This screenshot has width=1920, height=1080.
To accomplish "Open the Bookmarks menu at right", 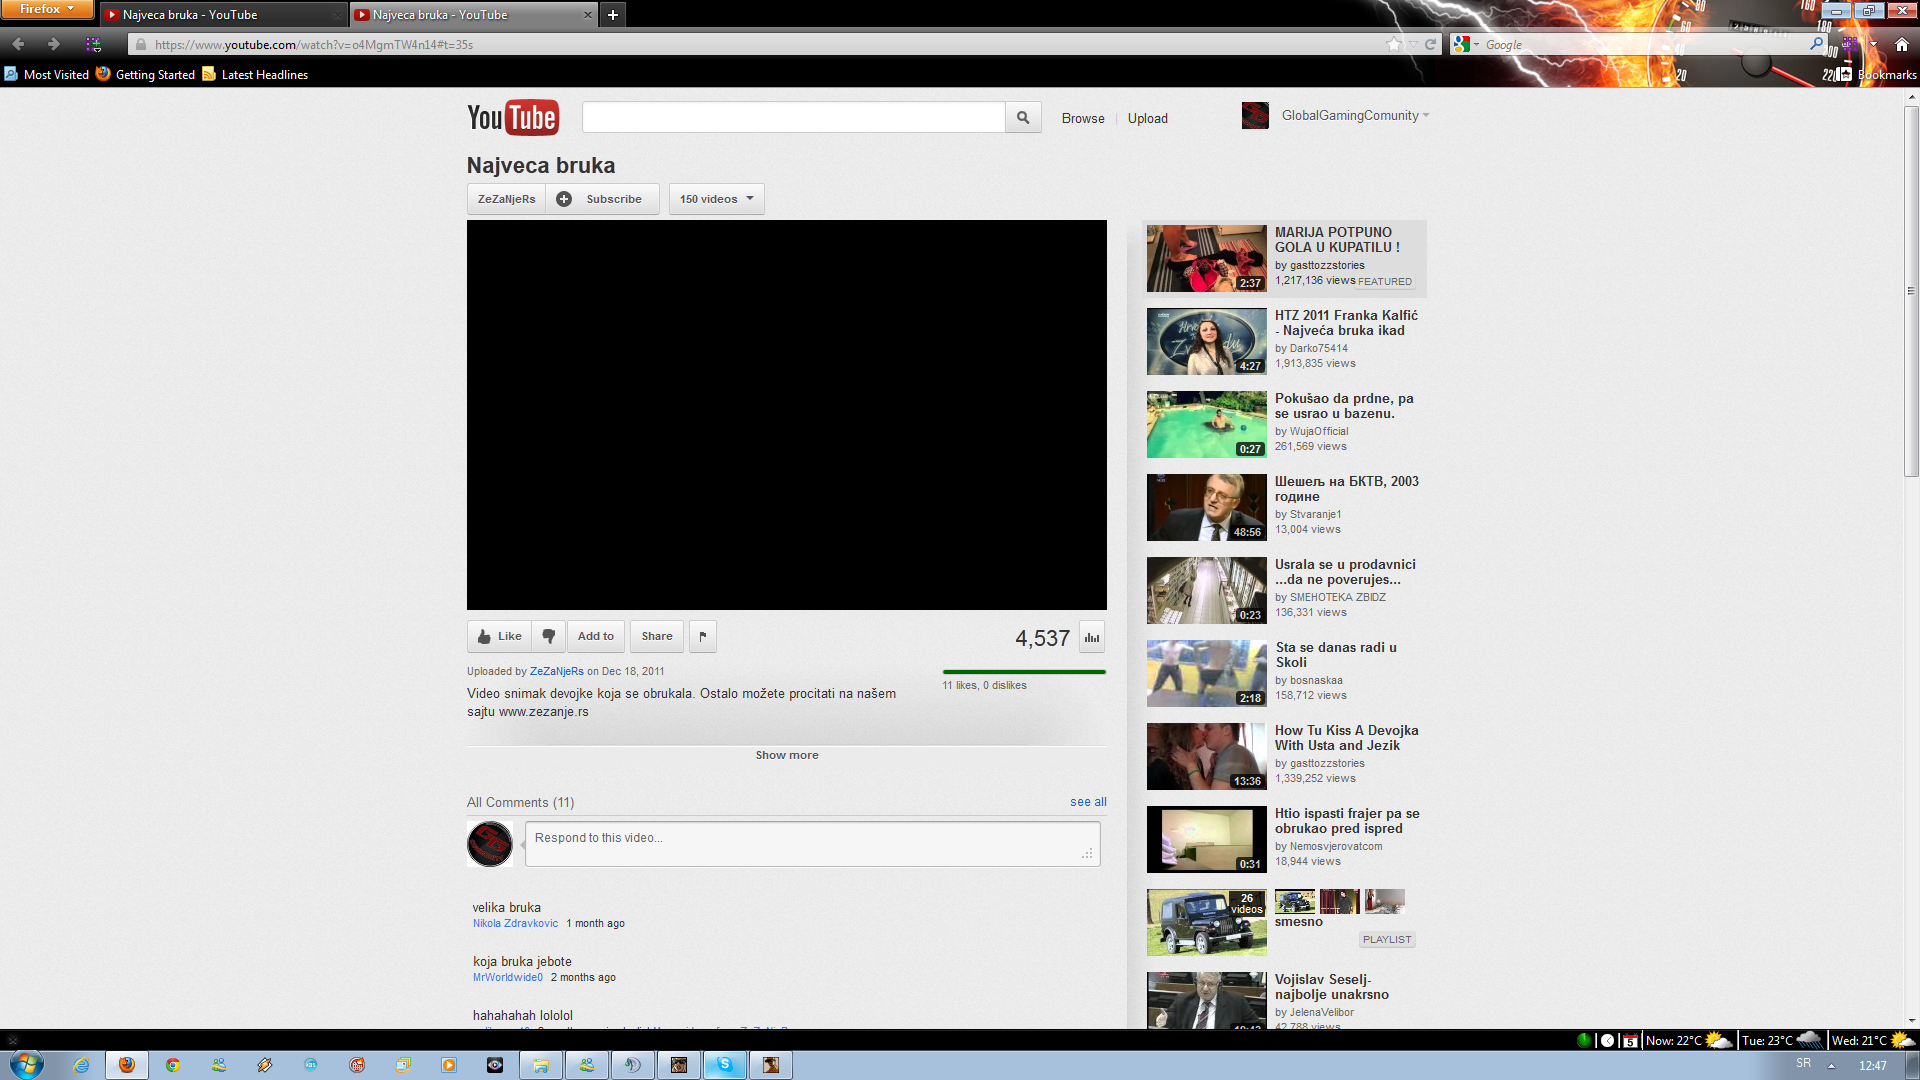I will pyautogui.click(x=1878, y=74).
